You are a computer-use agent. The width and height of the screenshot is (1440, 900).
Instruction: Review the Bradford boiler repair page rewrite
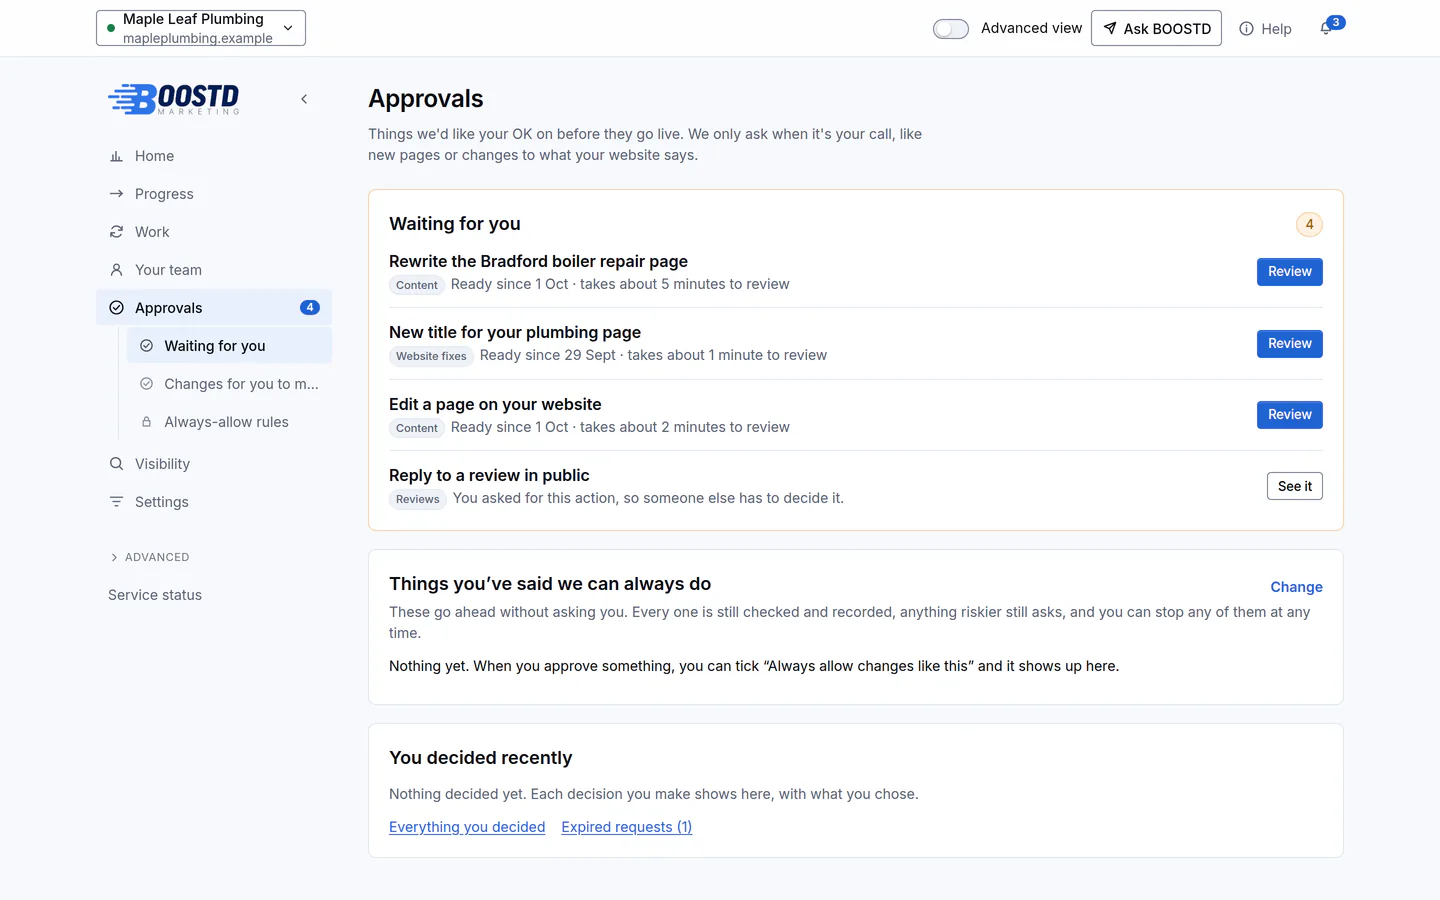pos(1289,272)
